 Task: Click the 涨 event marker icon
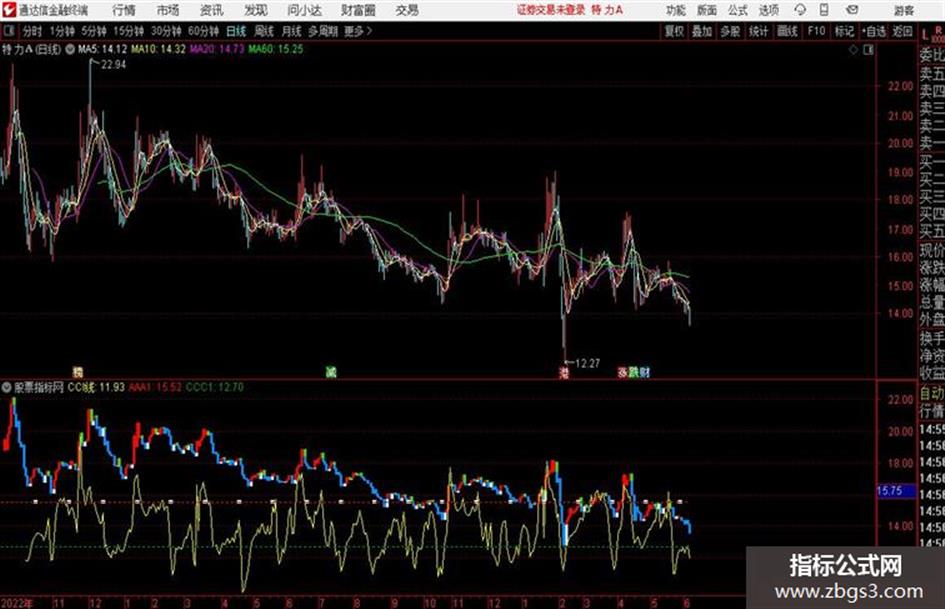(623, 373)
